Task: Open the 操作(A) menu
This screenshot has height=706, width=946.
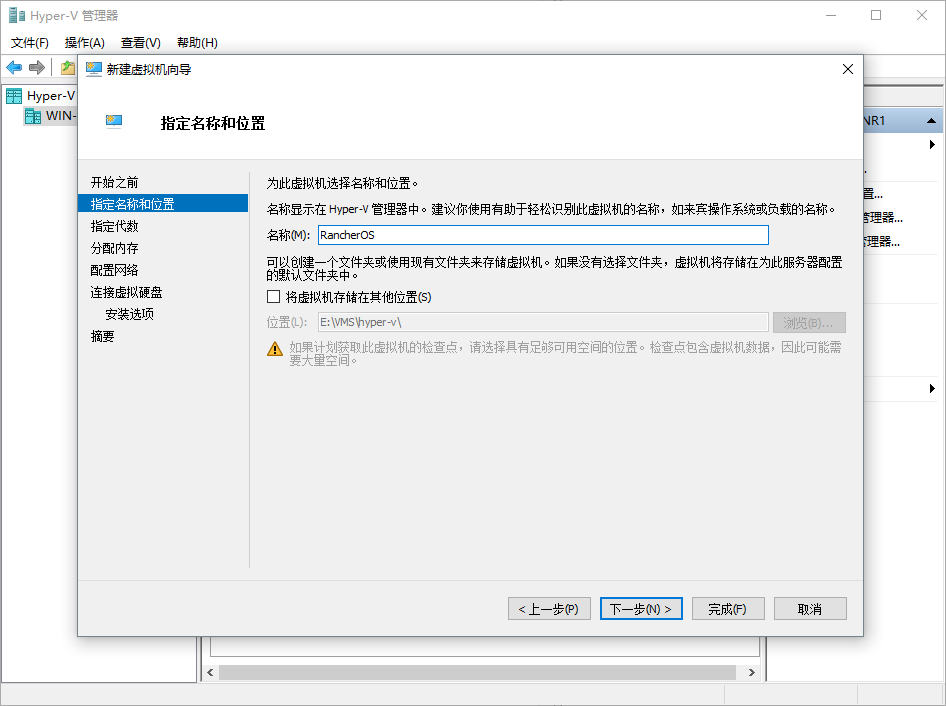Action: [84, 43]
